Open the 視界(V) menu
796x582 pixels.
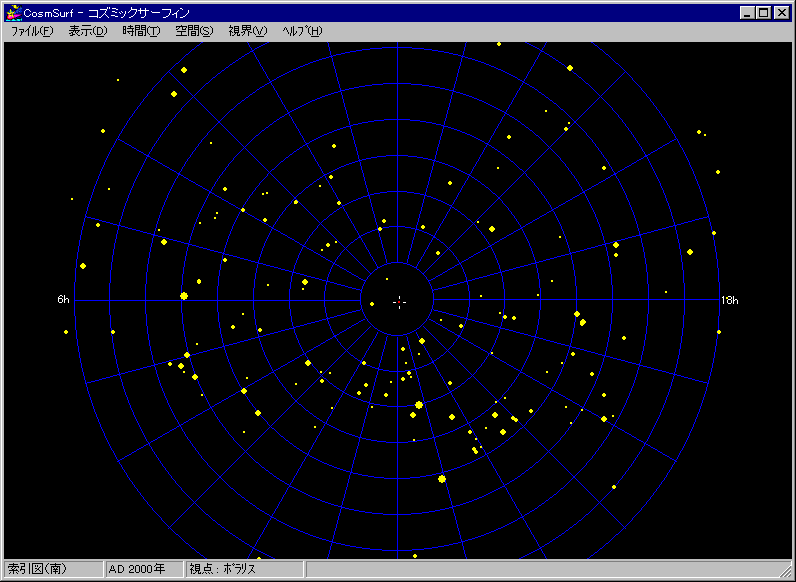point(248,31)
